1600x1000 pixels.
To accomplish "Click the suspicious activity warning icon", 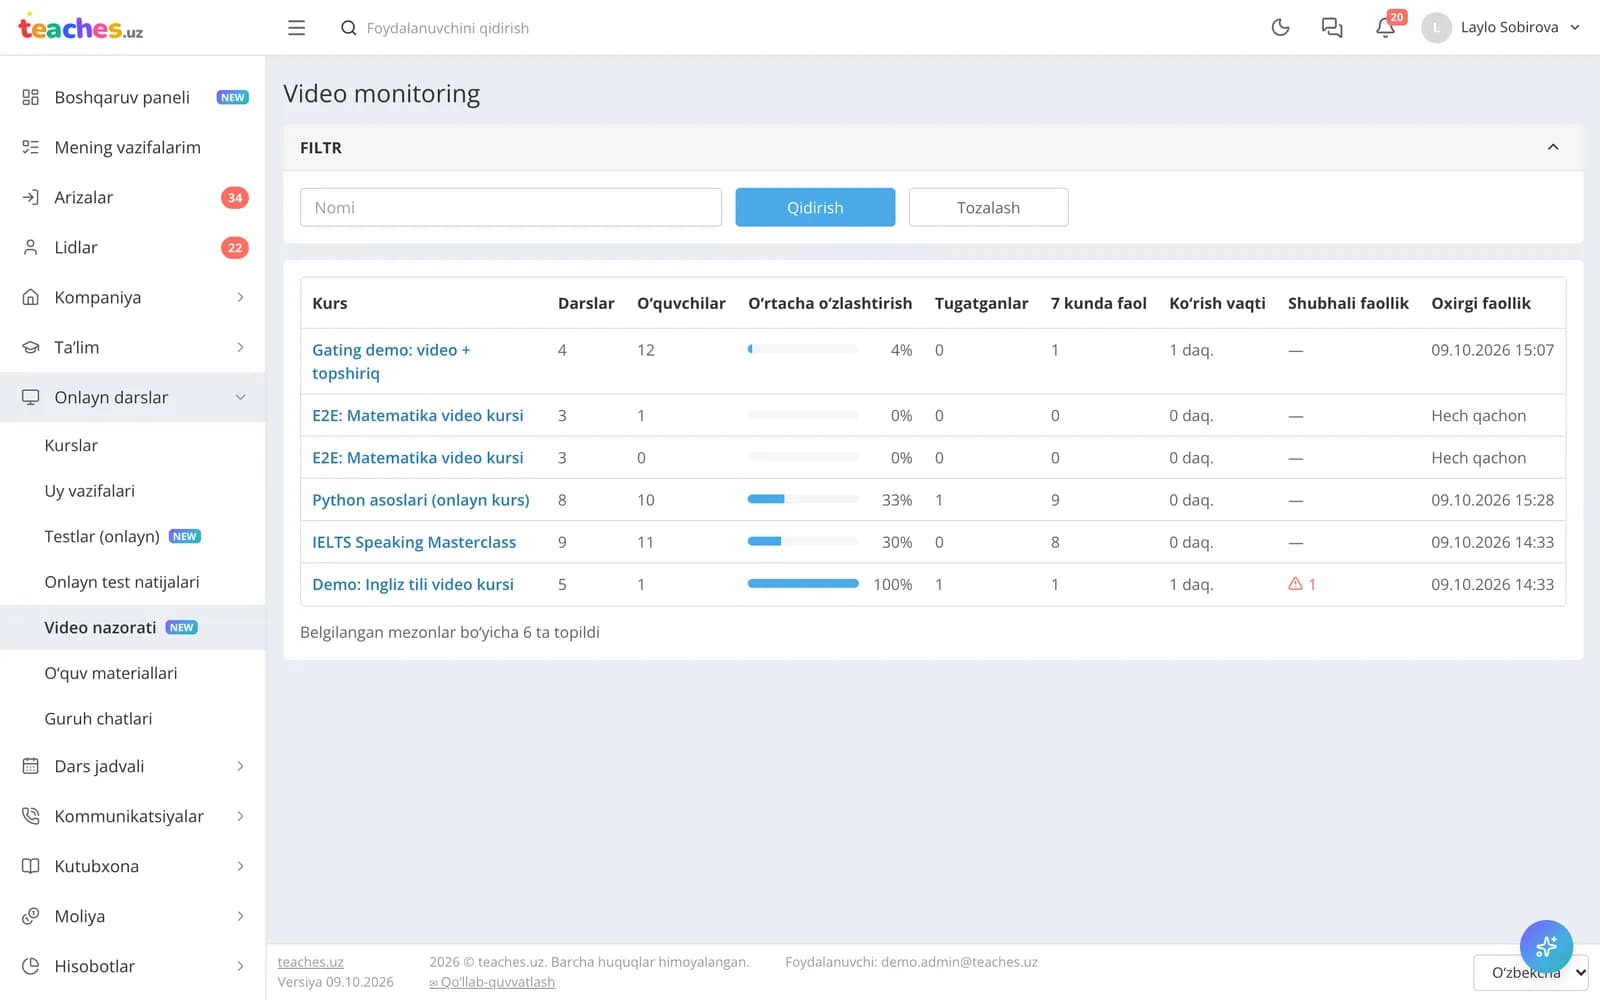I will (1295, 584).
